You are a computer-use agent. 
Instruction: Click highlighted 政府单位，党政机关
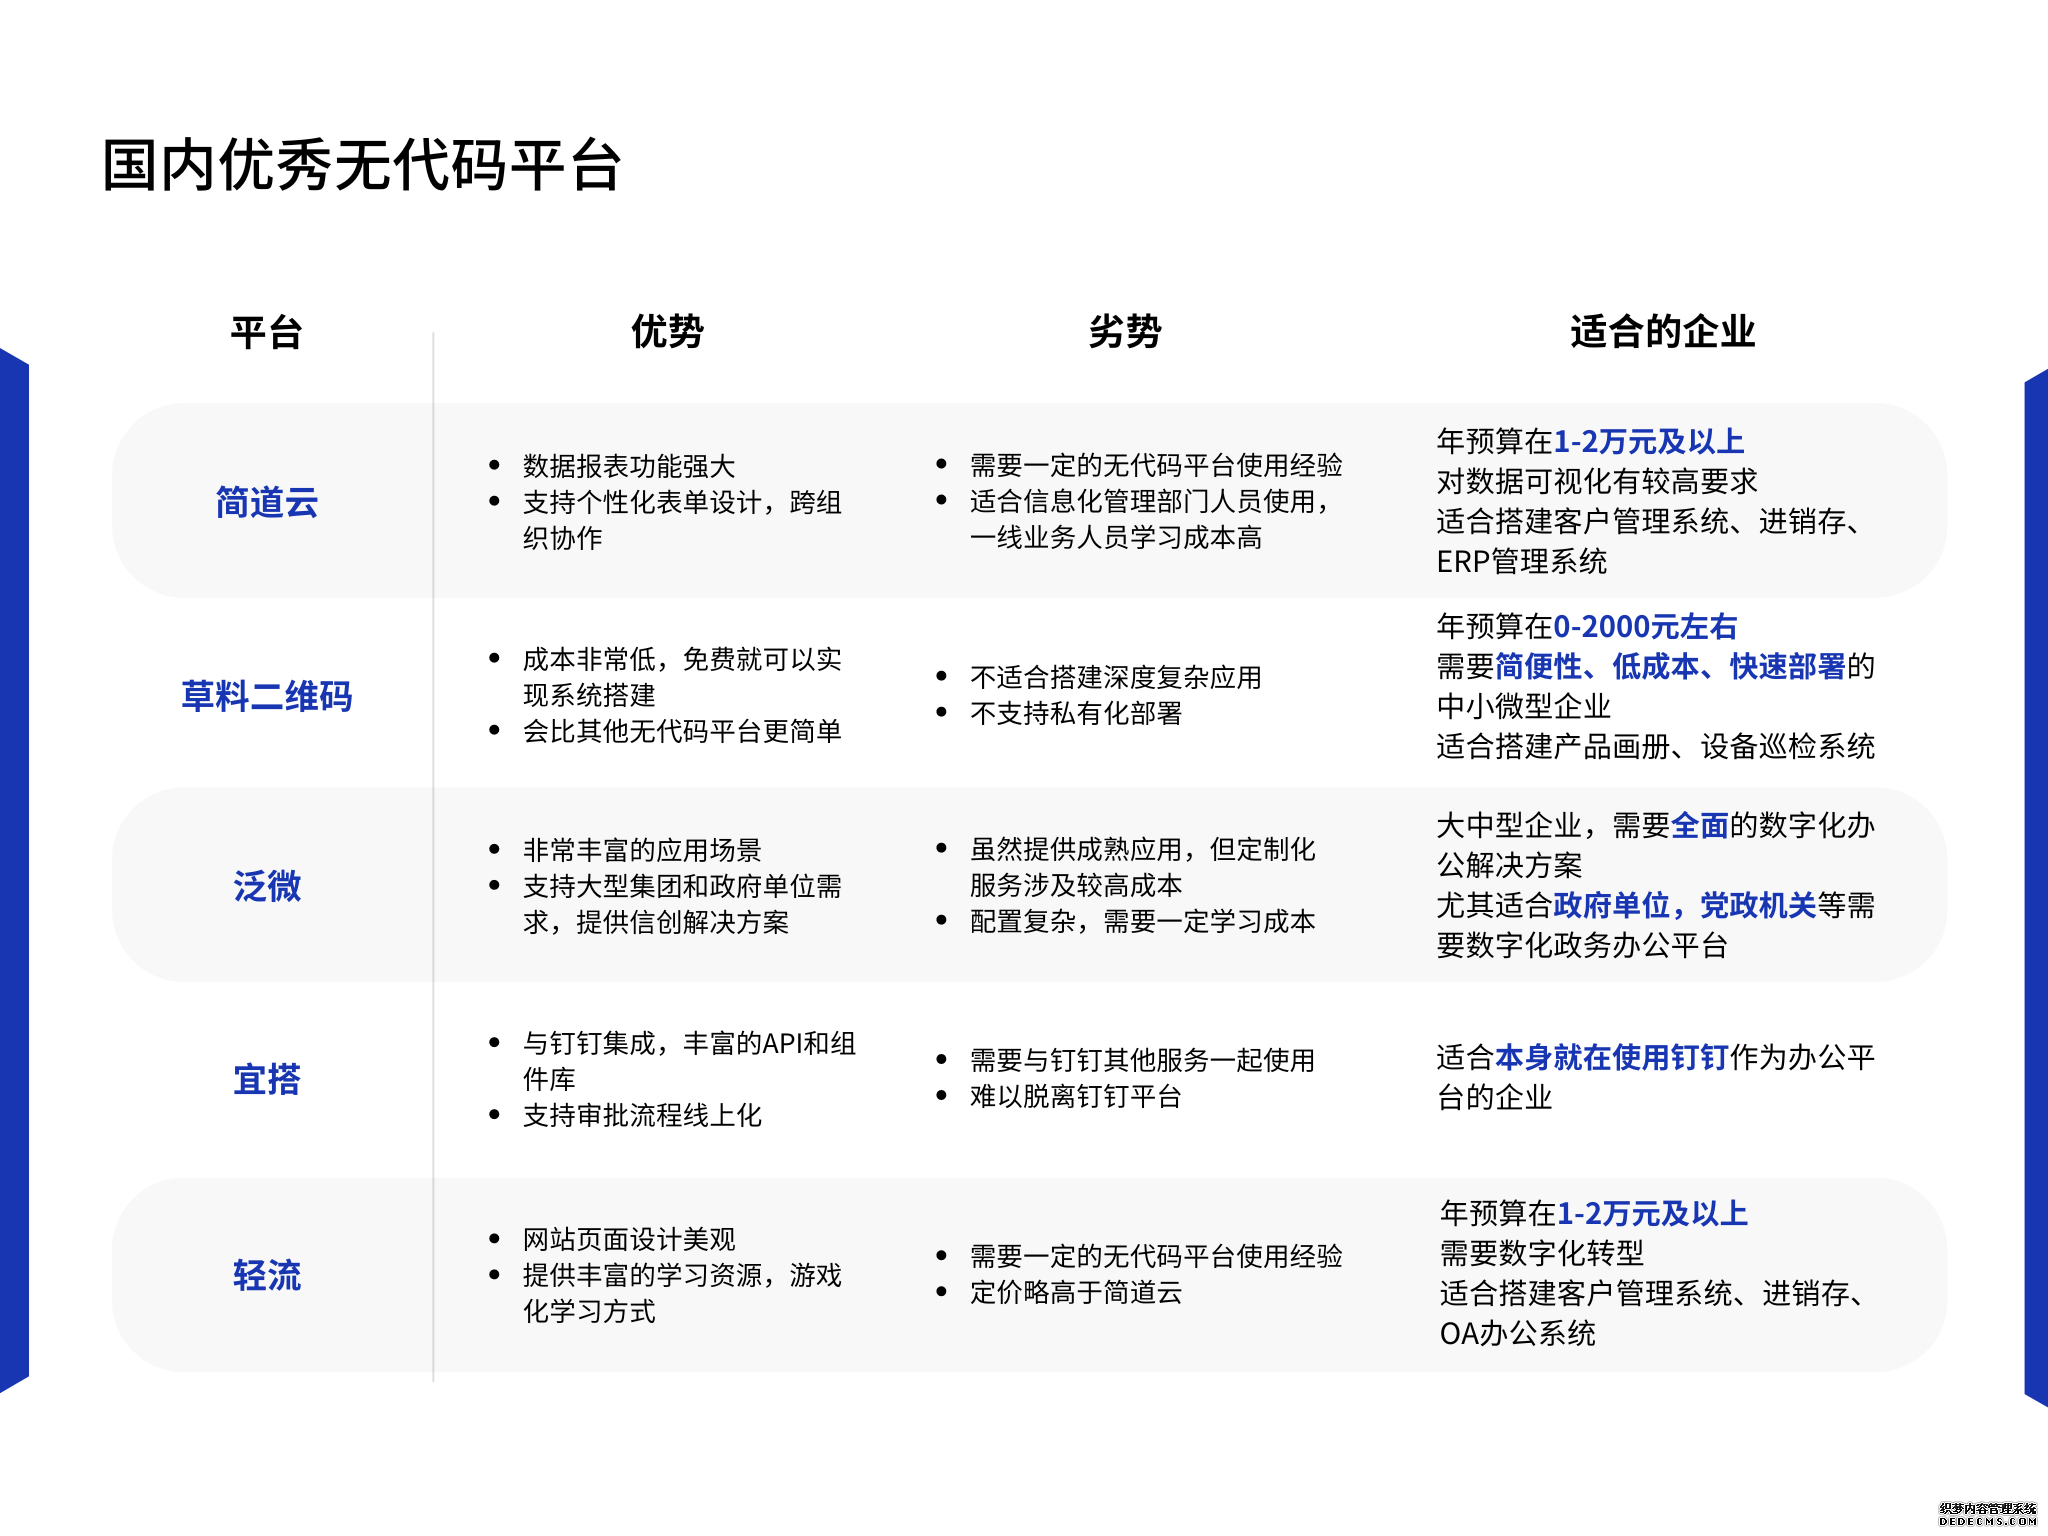(x=1684, y=905)
